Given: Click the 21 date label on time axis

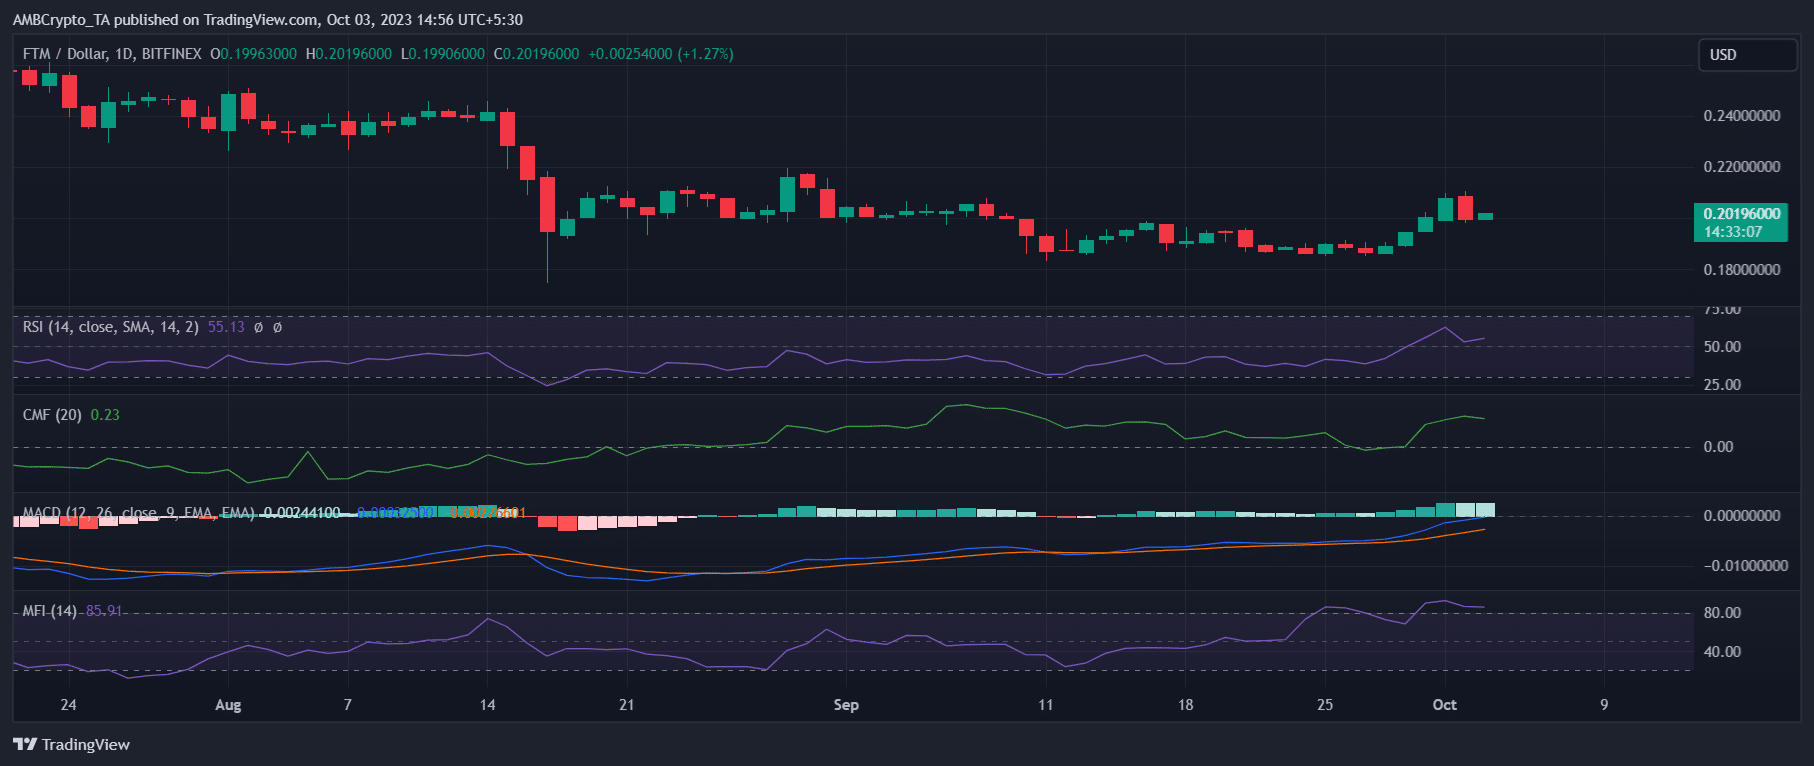Looking at the screenshot, I should pos(627,705).
